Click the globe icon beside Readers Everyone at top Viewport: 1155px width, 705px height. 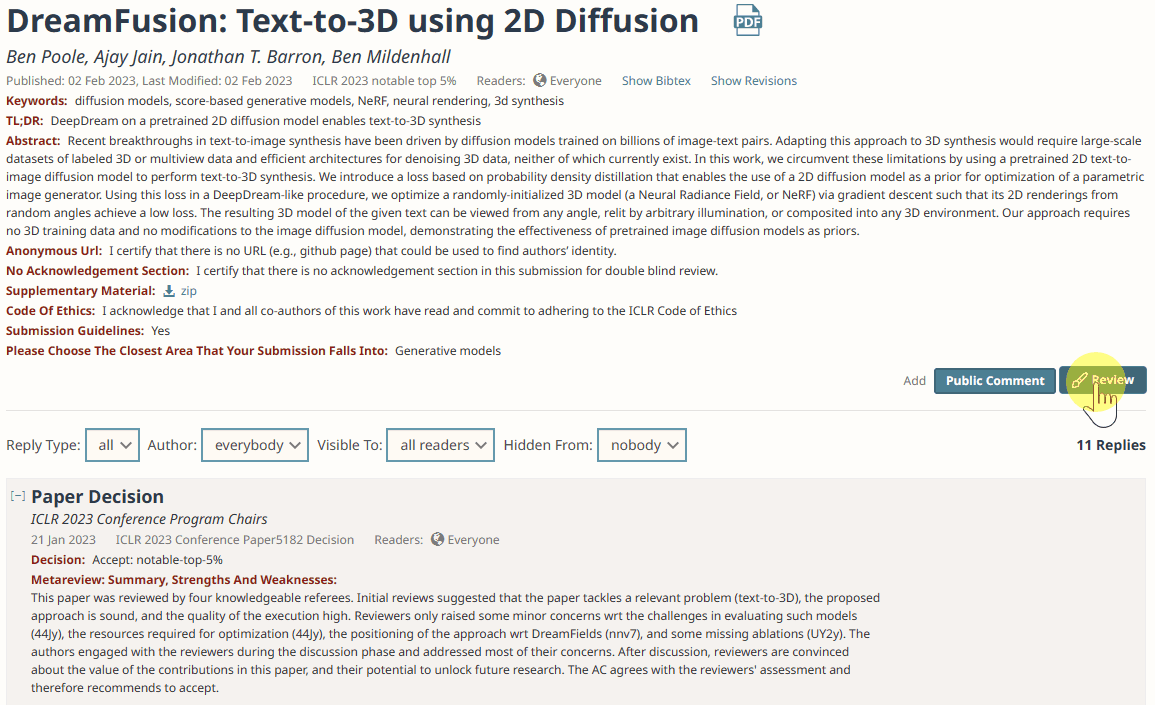click(540, 80)
